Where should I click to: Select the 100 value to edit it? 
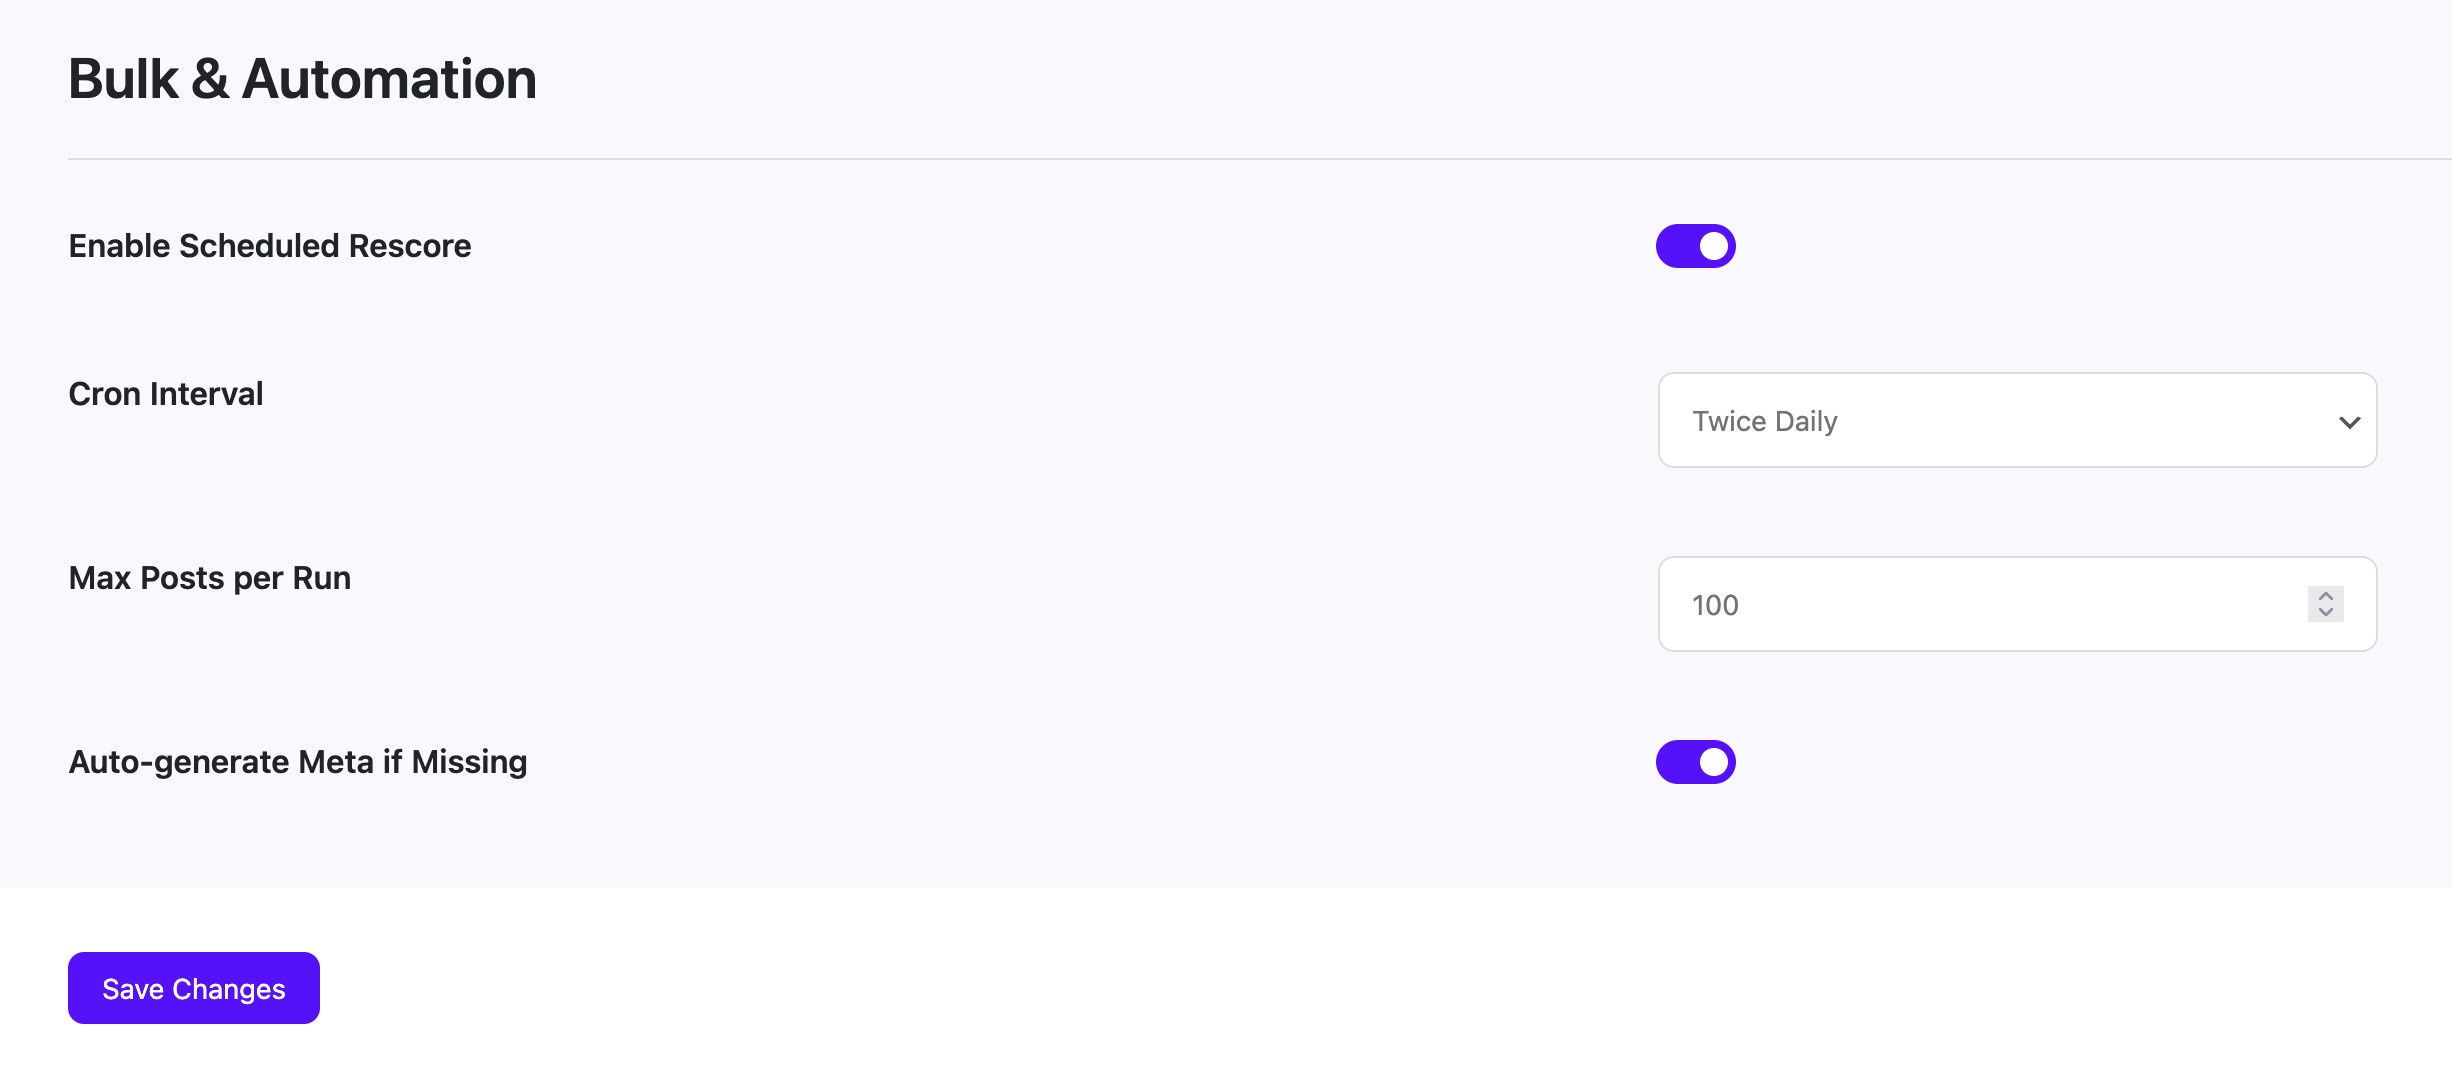[1715, 604]
